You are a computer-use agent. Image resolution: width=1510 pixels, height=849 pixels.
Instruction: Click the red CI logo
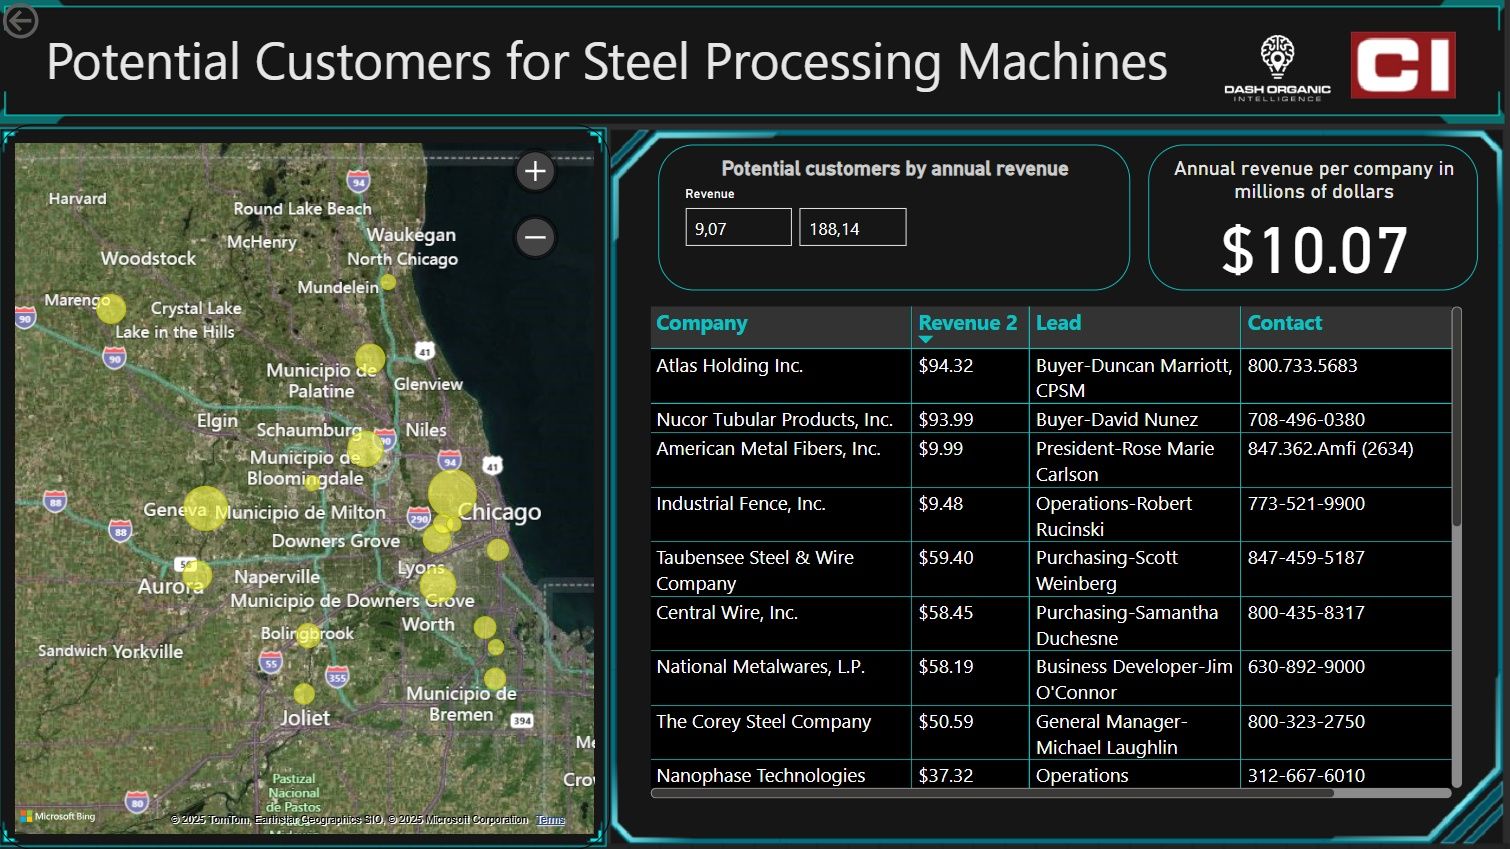(x=1402, y=65)
